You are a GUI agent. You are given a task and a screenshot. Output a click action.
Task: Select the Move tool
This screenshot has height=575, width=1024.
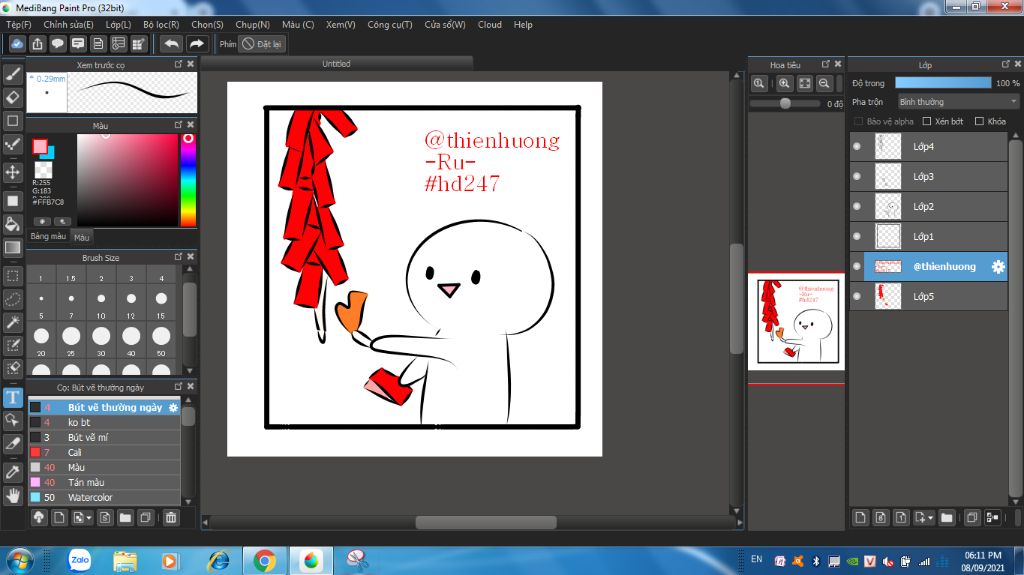click(12, 172)
